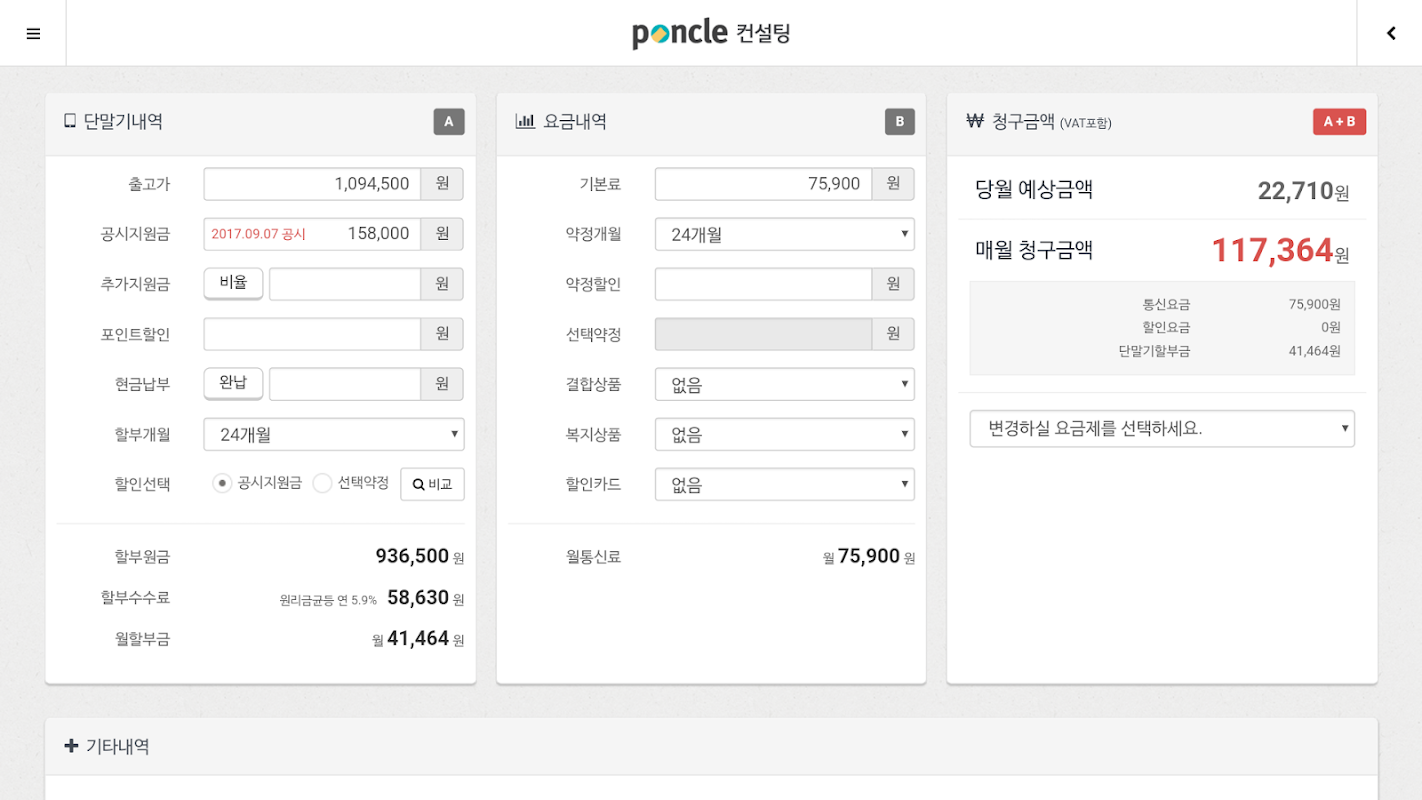
Task: Click the back arrow icon
Action: (1390, 33)
